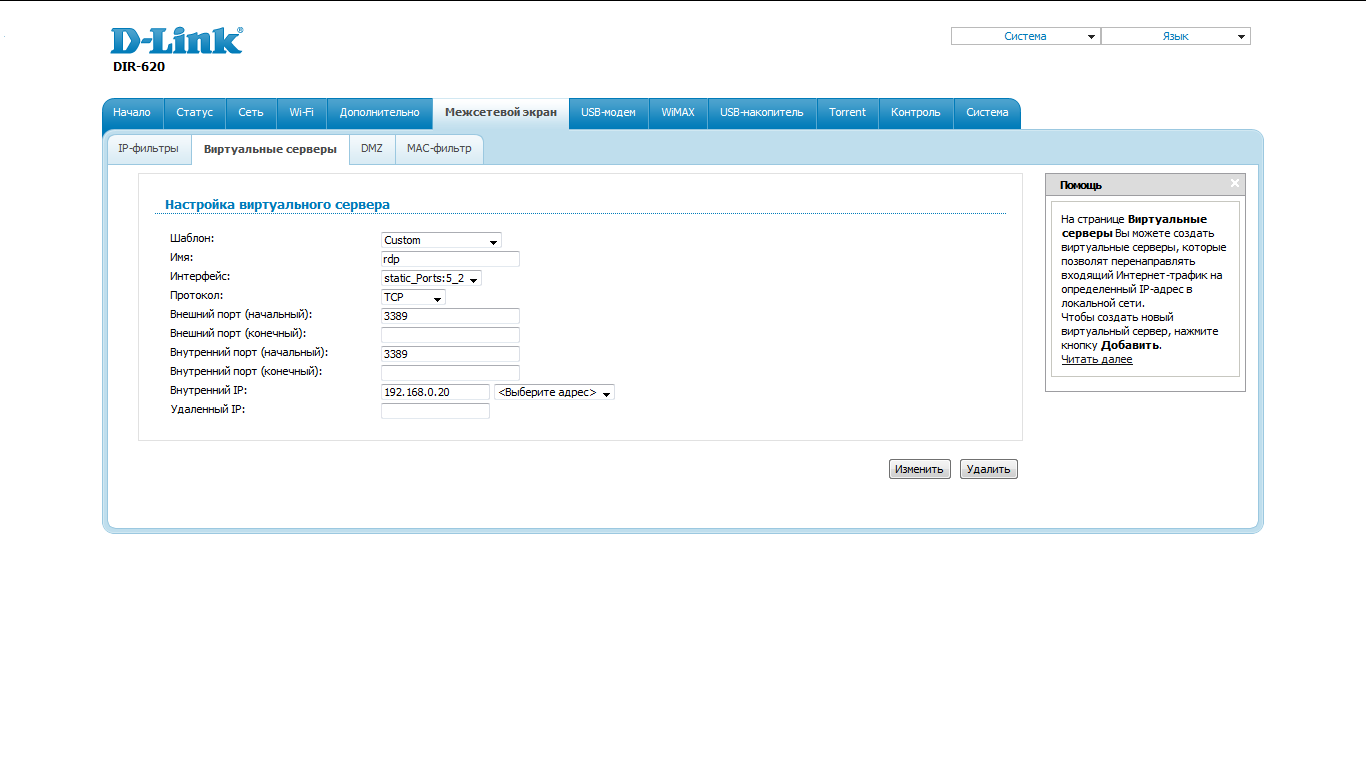Focus the Имя field containing rdp

[450, 259]
